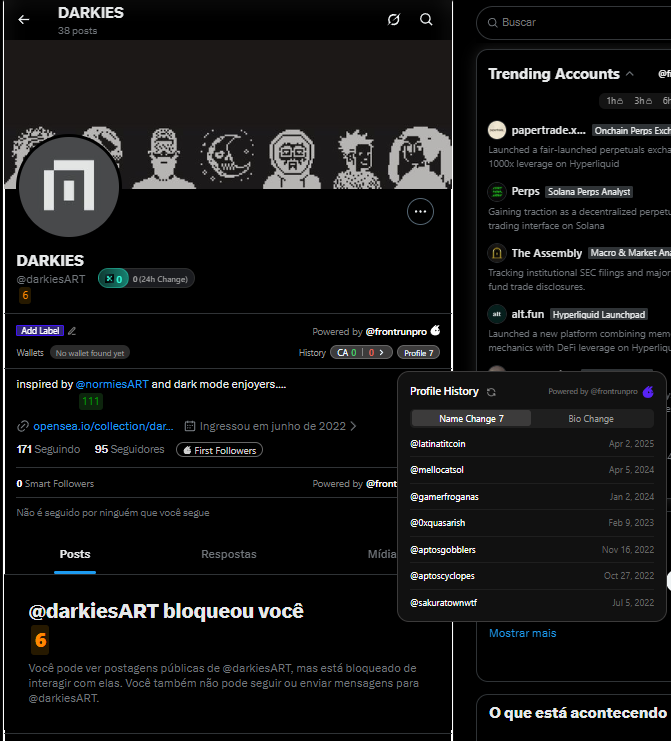The image size is (671, 741).
Task: Select the 1h trending timeframe
Action: click(x=615, y=101)
